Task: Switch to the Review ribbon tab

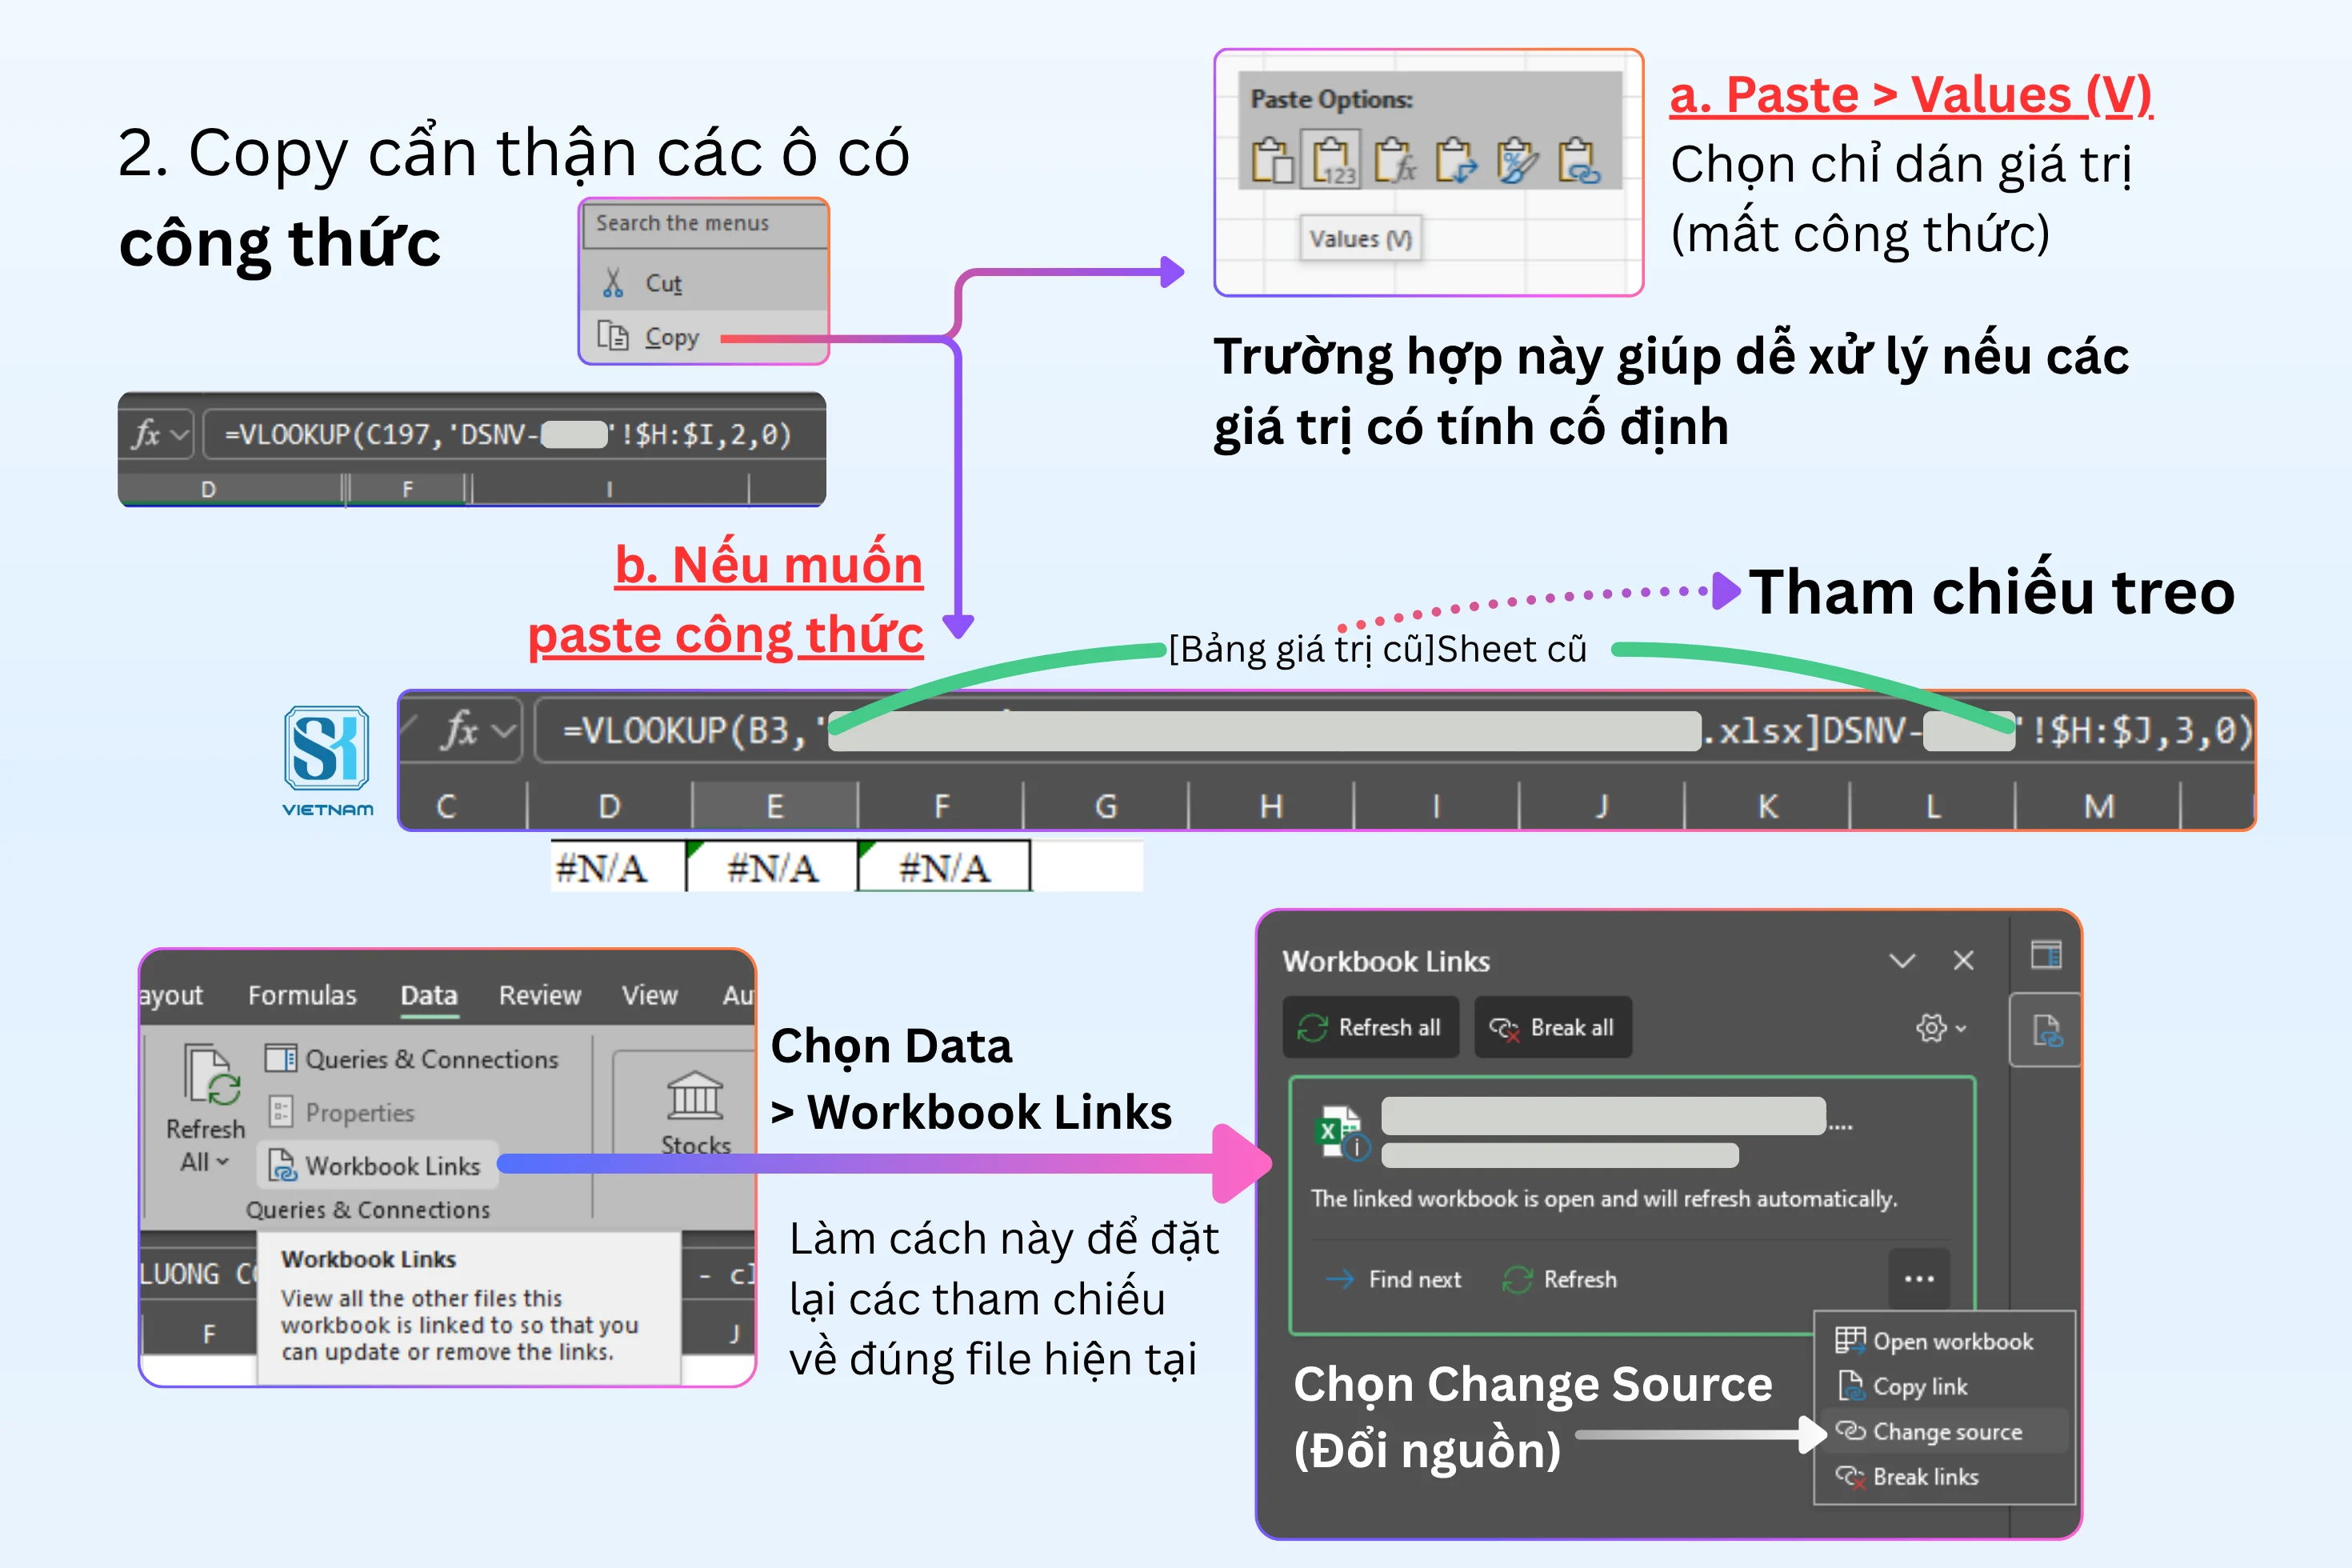Action: pos(540,995)
